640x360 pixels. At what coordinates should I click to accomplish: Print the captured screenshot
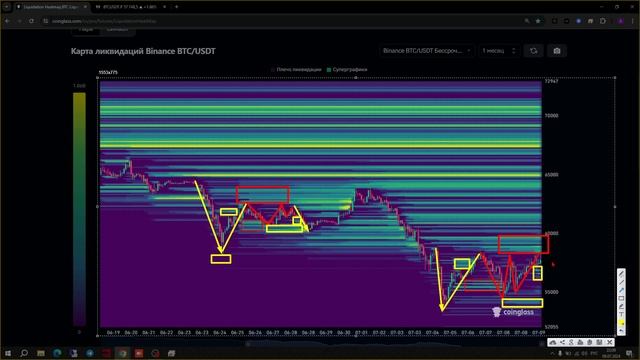pyautogui.click(x=580, y=342)
